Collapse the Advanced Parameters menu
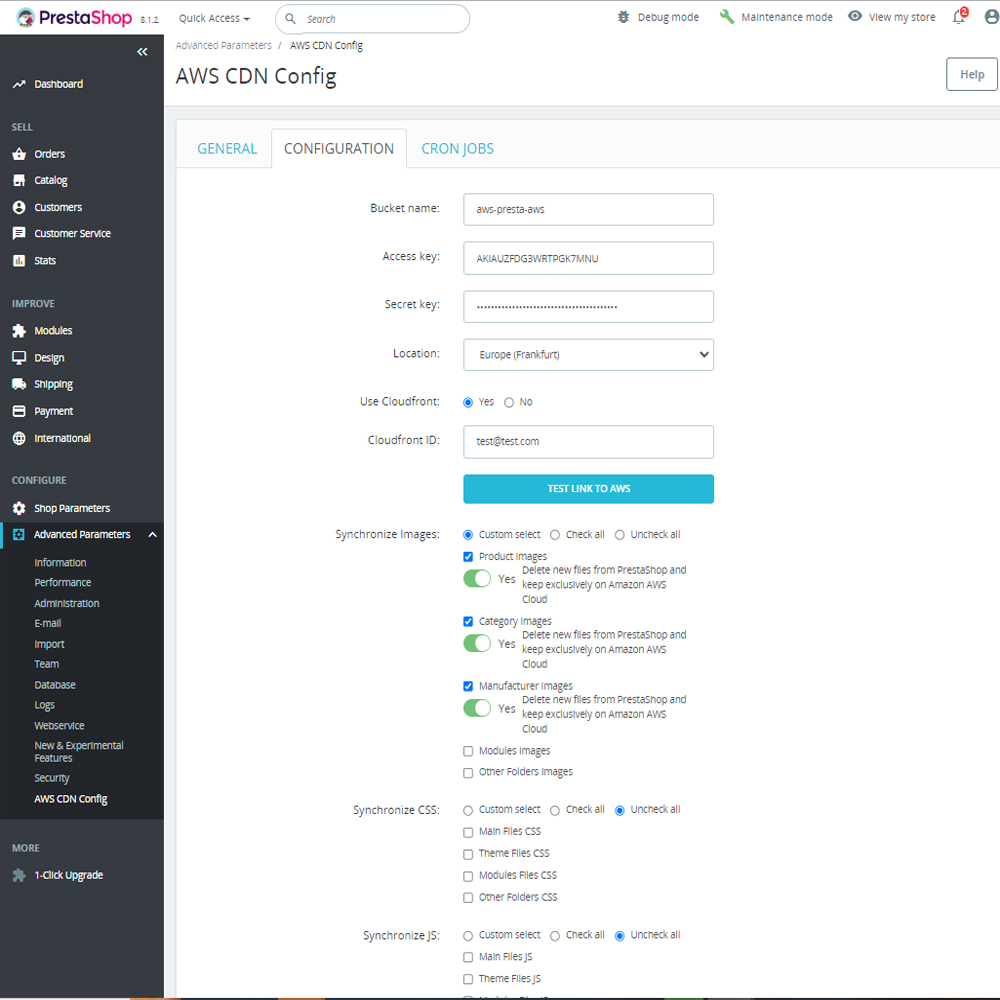The width and height of the screenshot is (1000, 1000). tap(152, 535)
